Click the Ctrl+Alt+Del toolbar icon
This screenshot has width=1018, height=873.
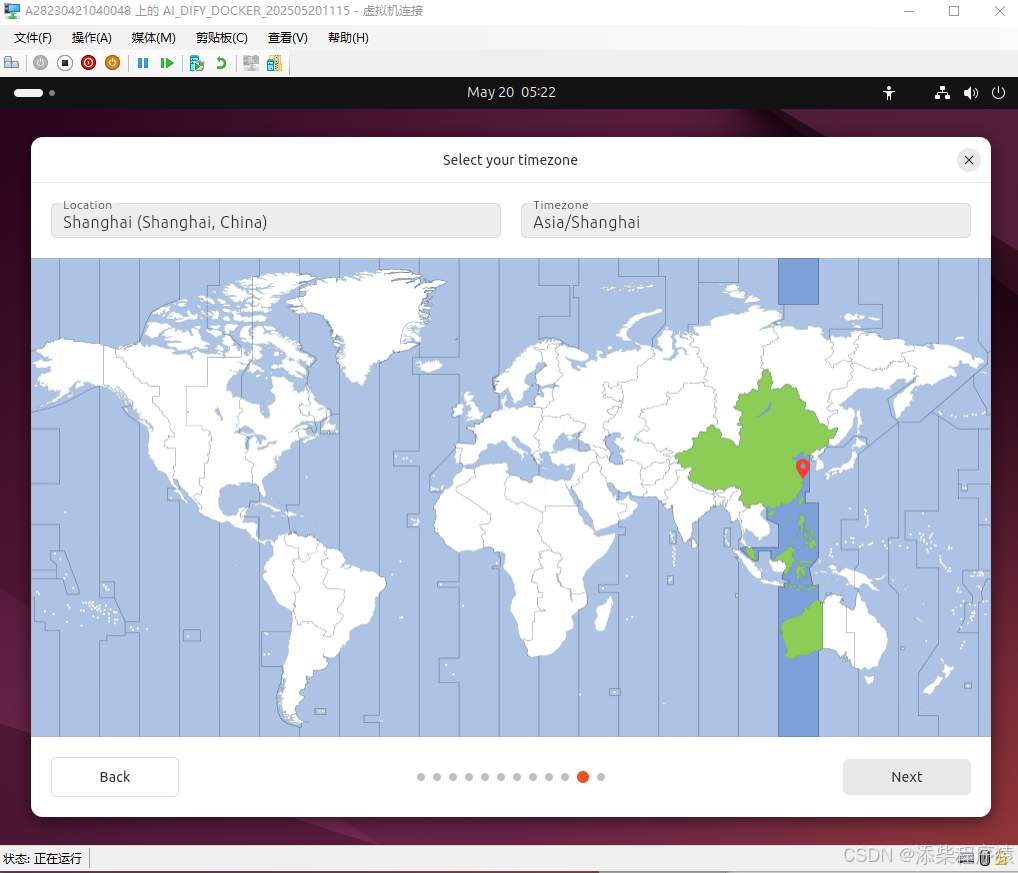pyautogui.click(x=12, y=63)
